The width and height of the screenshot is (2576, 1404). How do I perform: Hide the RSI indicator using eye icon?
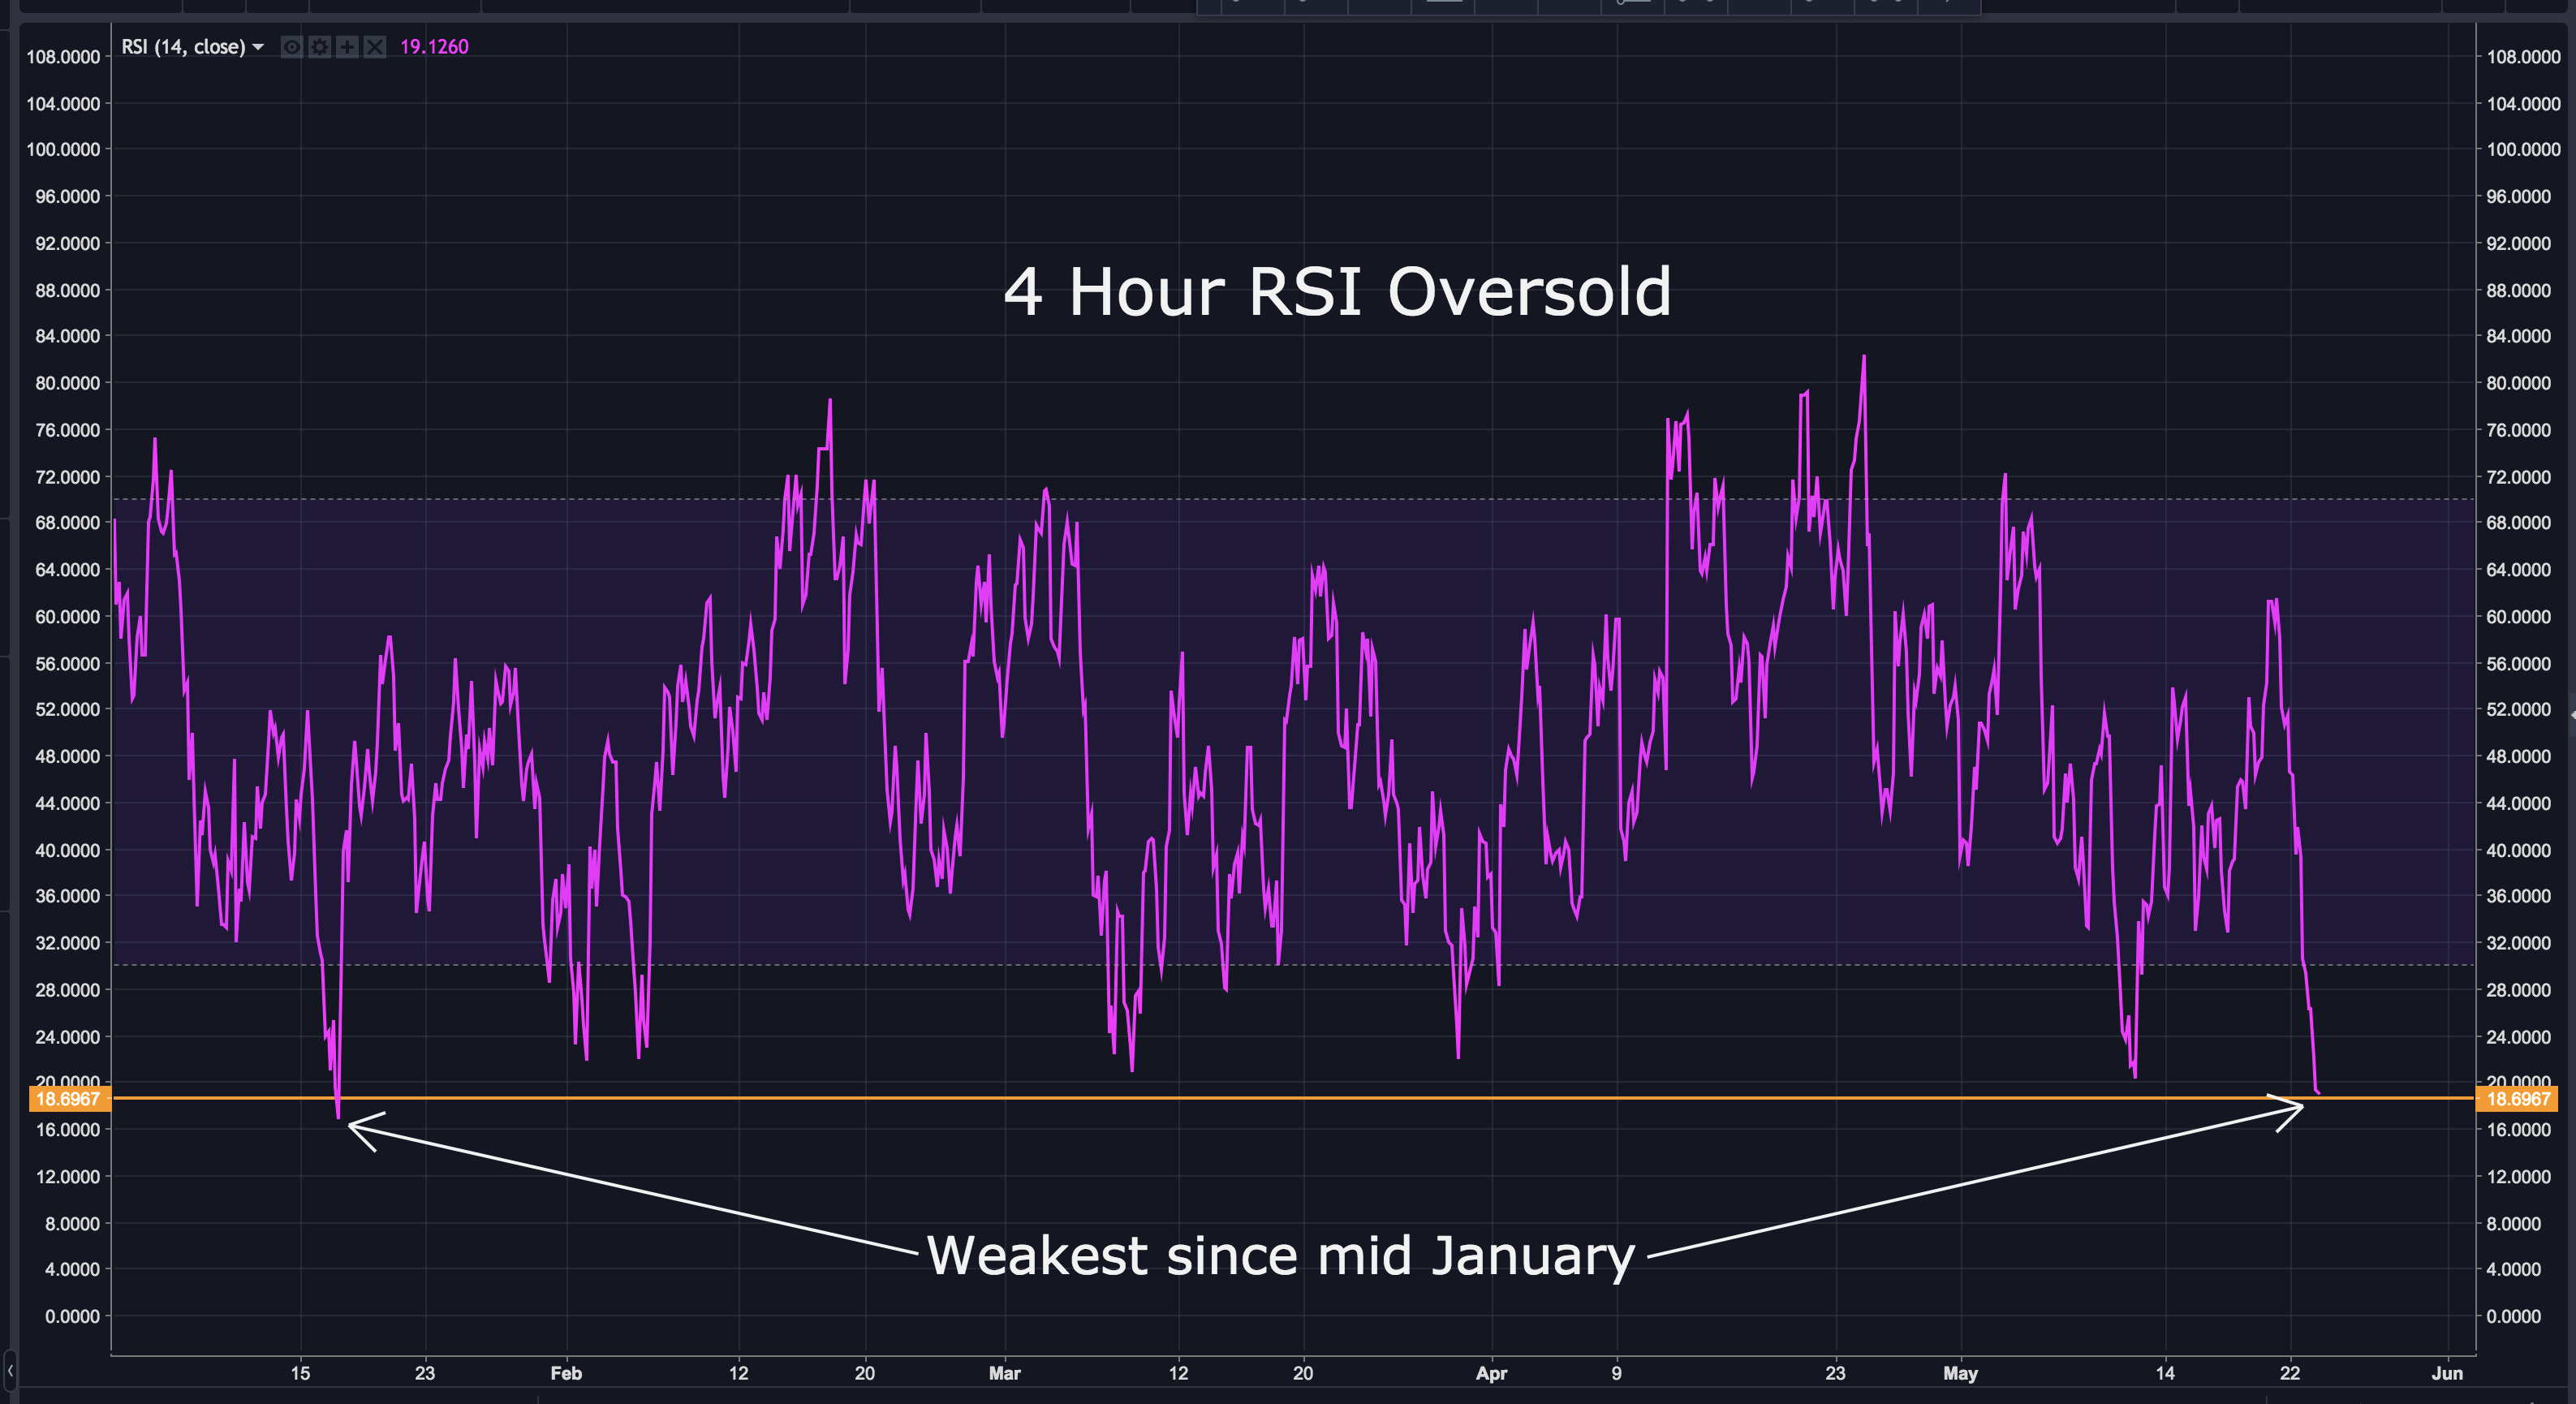click(x=291, y=47)
